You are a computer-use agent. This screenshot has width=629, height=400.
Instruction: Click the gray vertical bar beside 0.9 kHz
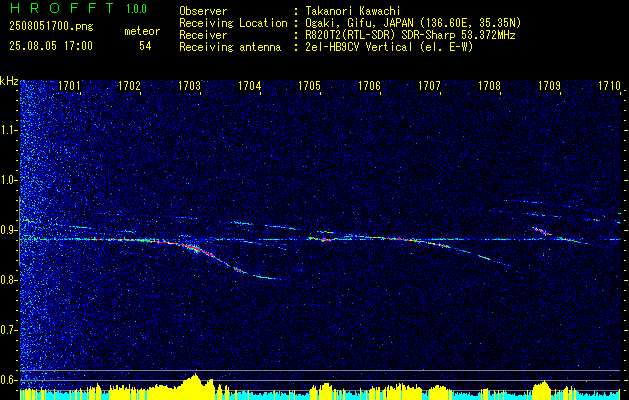[19, 231]
